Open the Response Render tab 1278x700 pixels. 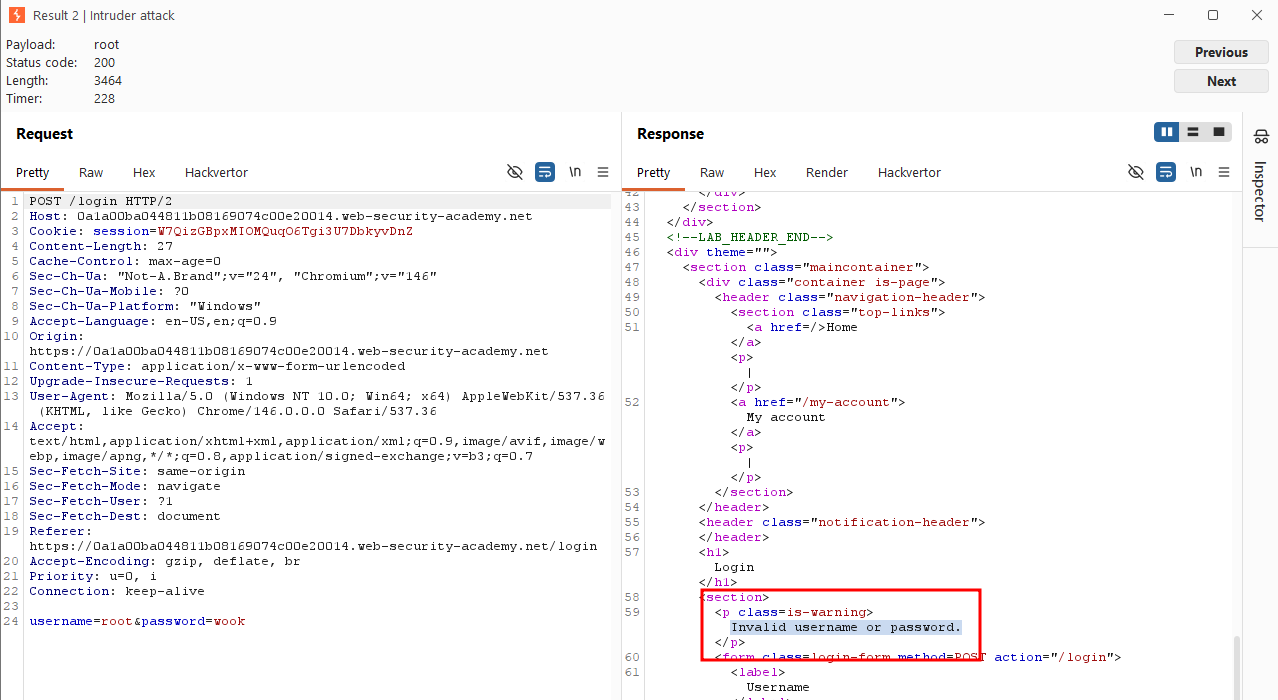(x=827, y=172)
